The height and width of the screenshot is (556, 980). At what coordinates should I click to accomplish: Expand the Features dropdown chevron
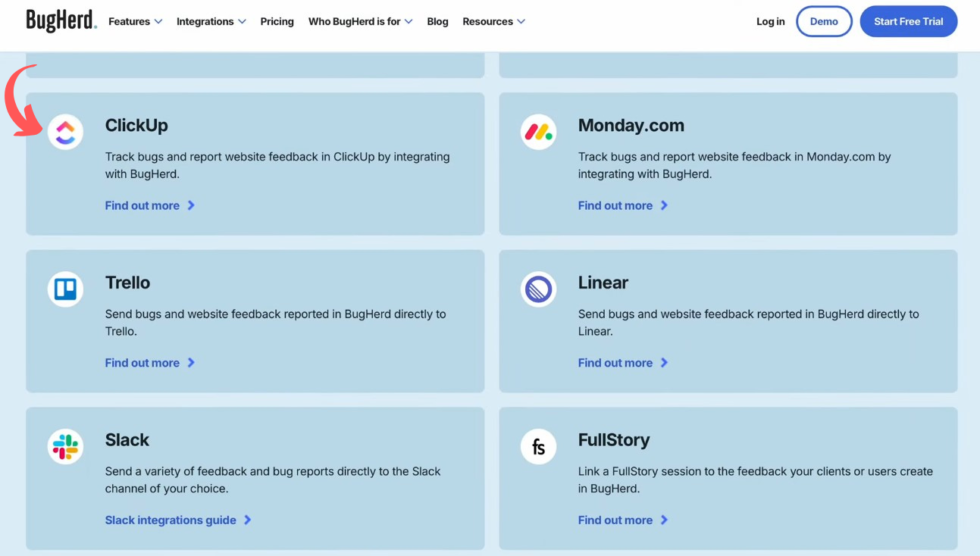(159, 22)
